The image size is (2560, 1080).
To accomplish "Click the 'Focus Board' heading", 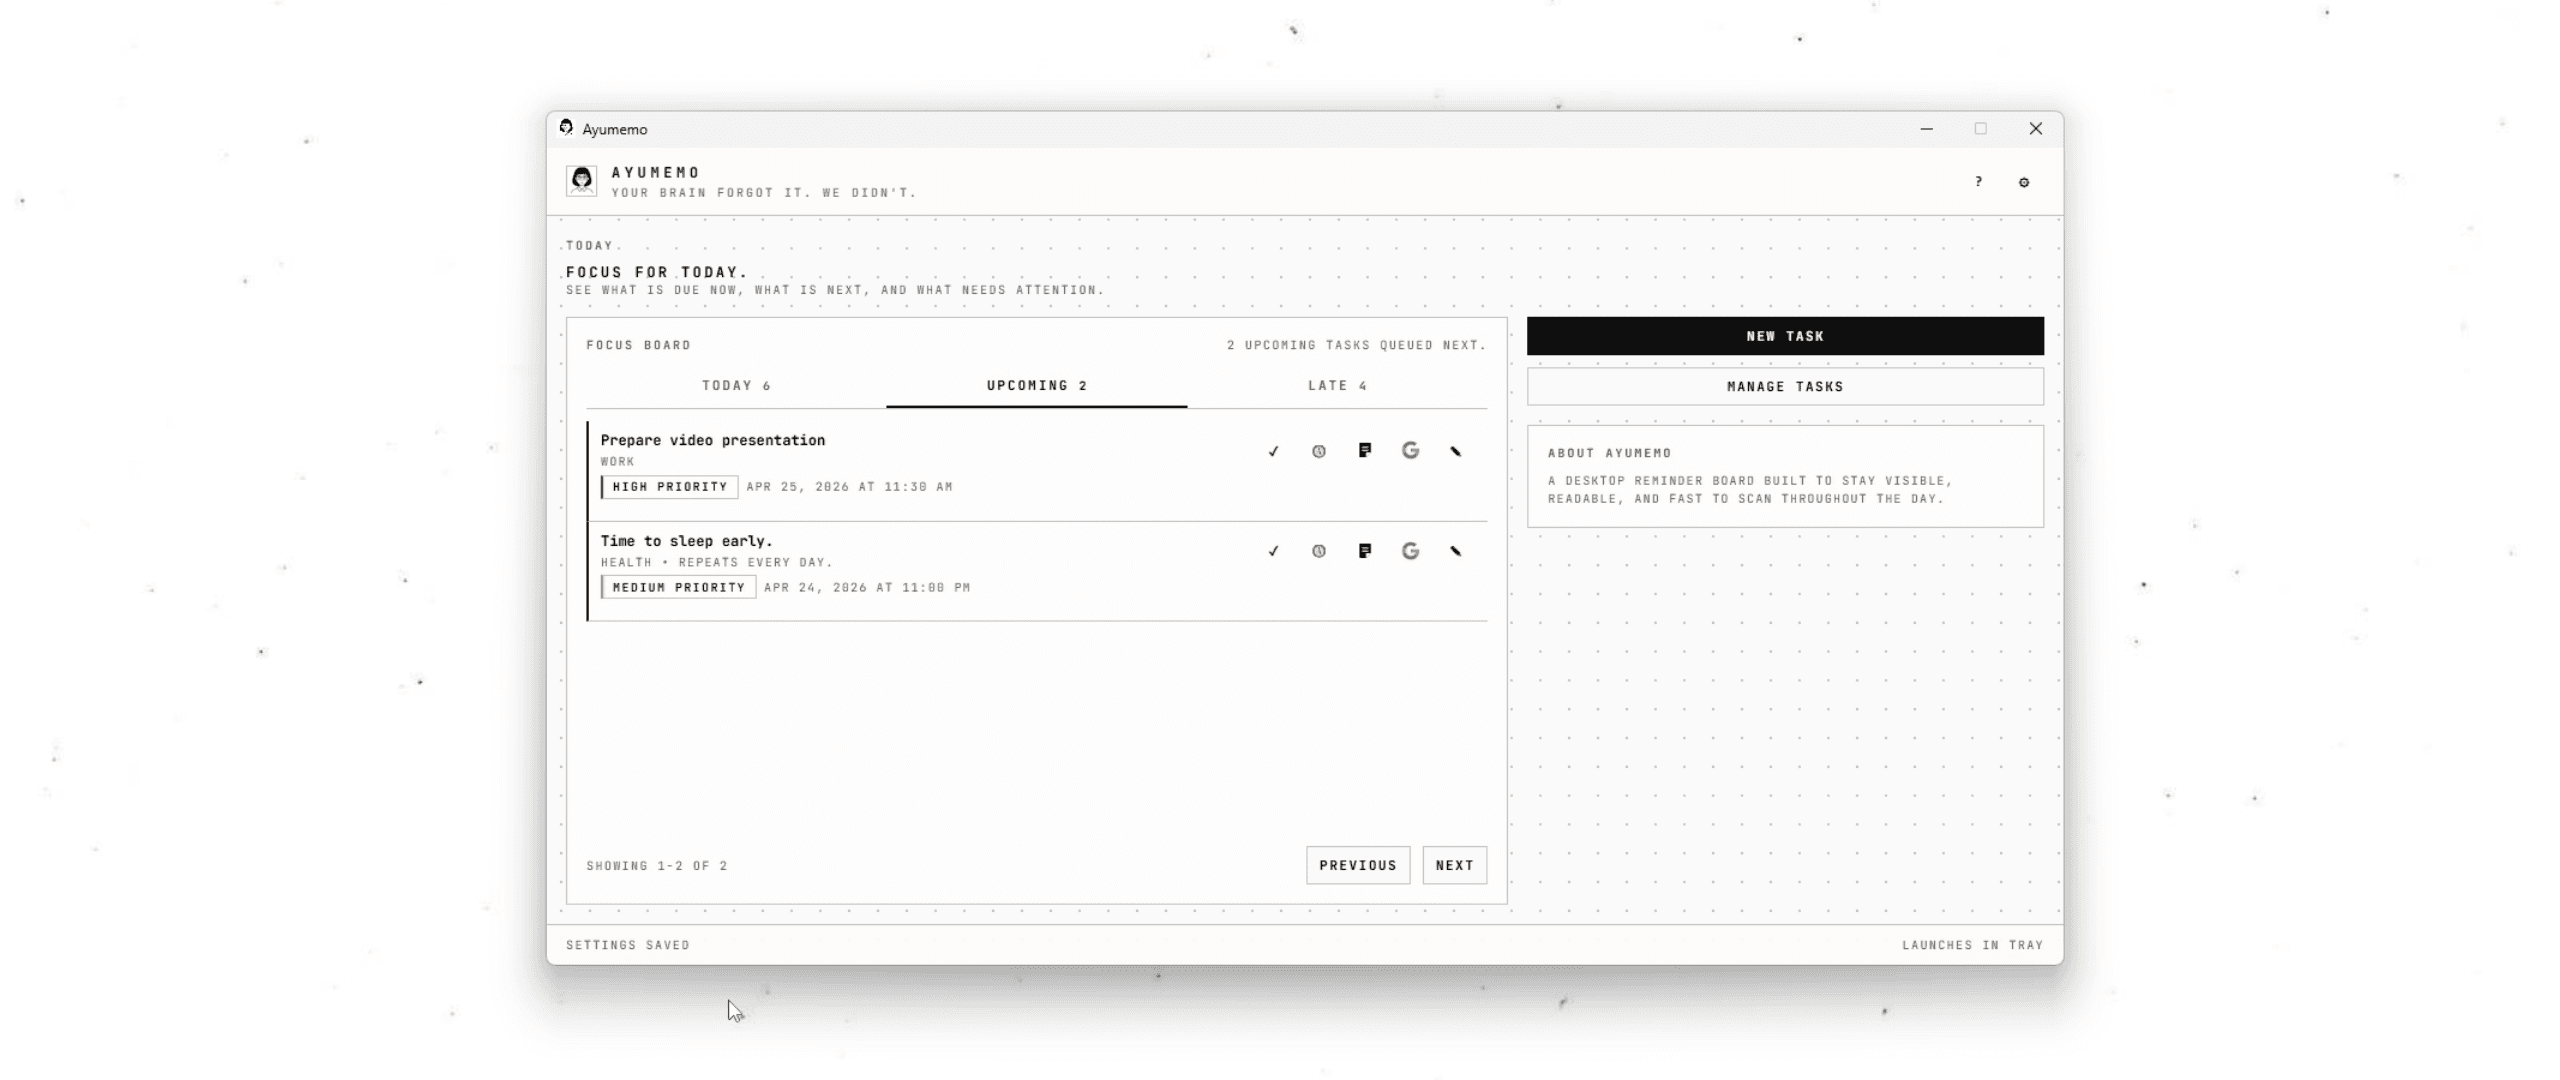I will tap(639, 345).
